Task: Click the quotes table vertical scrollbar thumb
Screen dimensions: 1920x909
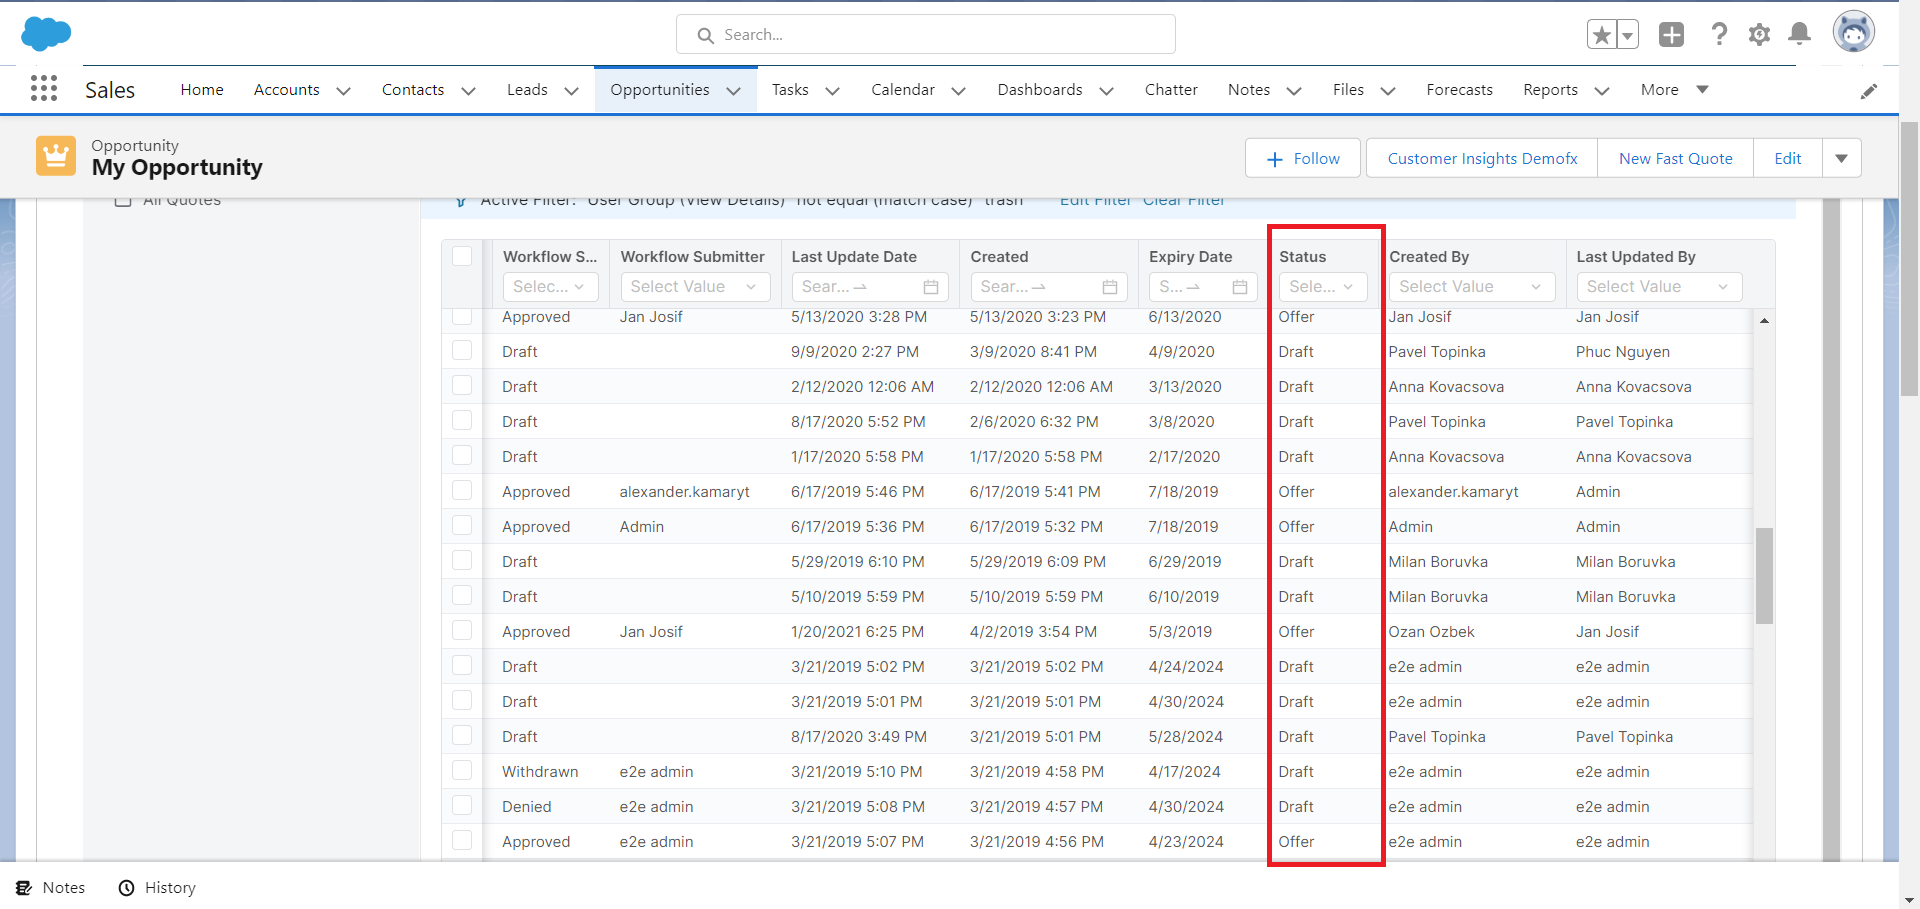Action: point(1764,575)
